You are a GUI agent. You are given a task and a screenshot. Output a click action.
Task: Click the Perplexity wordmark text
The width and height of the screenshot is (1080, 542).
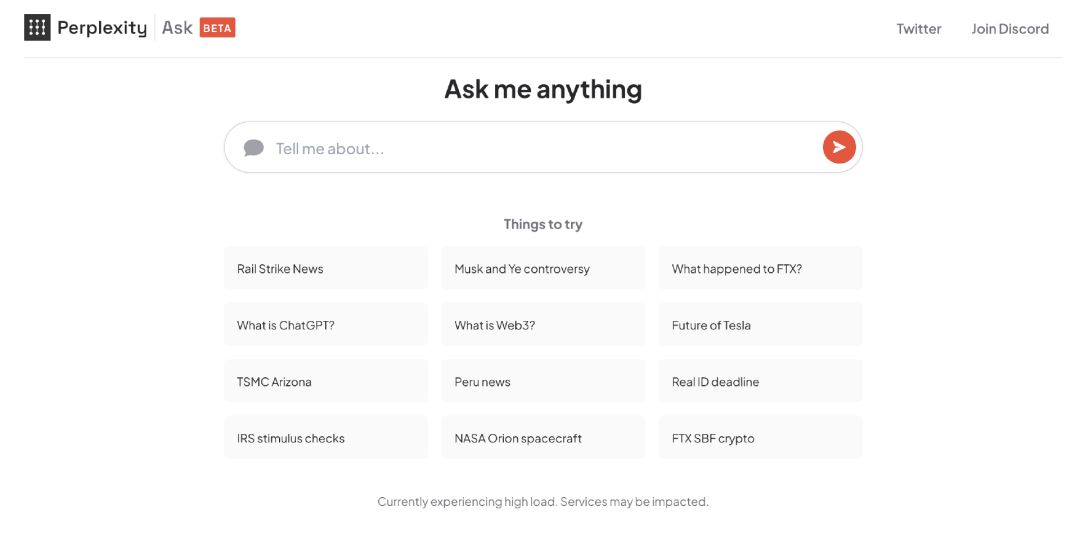[102, 28]
